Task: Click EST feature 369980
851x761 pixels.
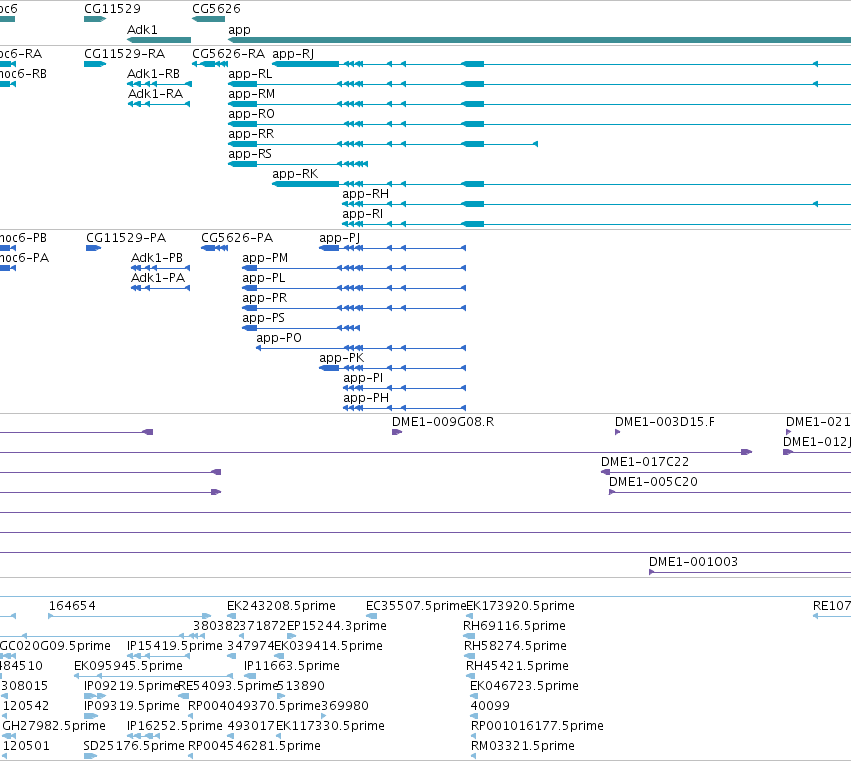Action: click(345, 707)
